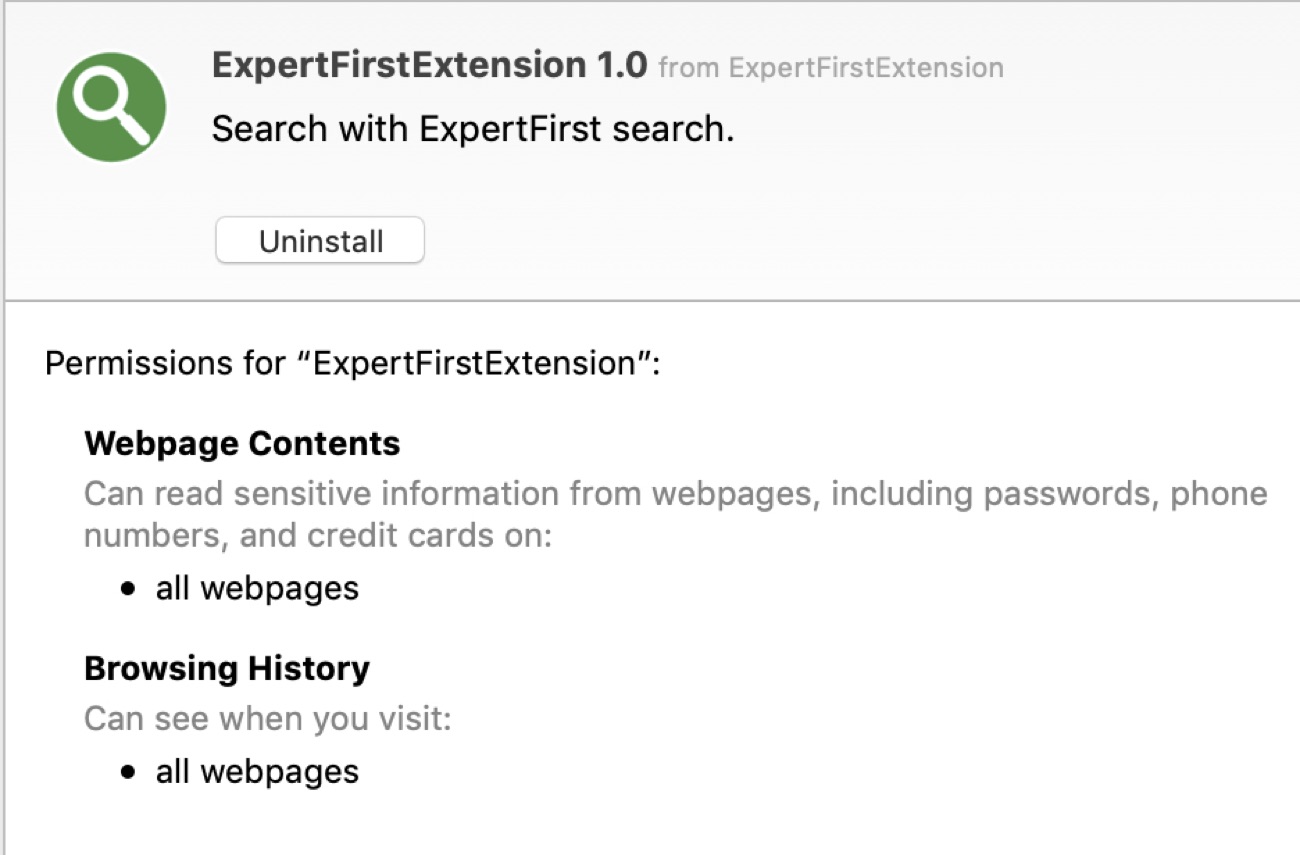The width and height of the screenshot is (1300, 855).
Task: Select the Browsing History heading
Action: coord(227,668)
